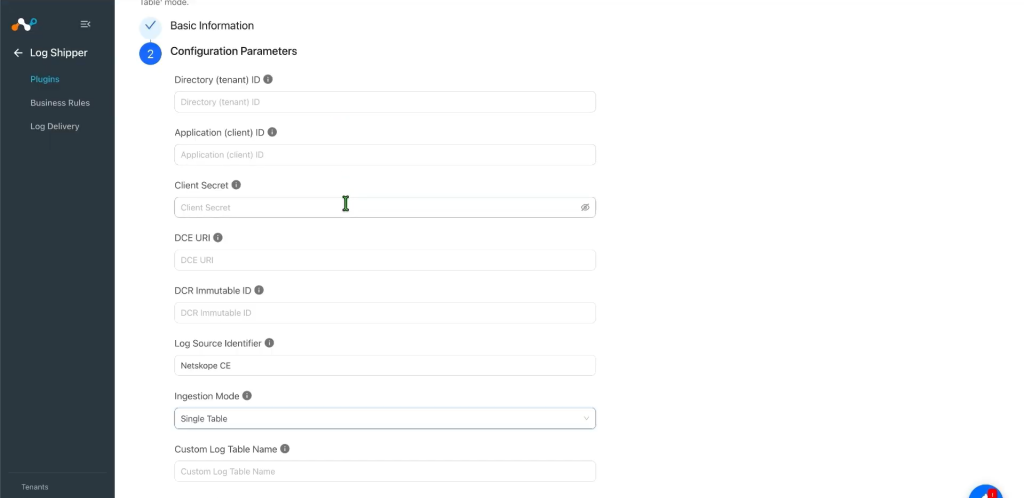Show Custom Log Table Name info icon

[x=285, y=448]
